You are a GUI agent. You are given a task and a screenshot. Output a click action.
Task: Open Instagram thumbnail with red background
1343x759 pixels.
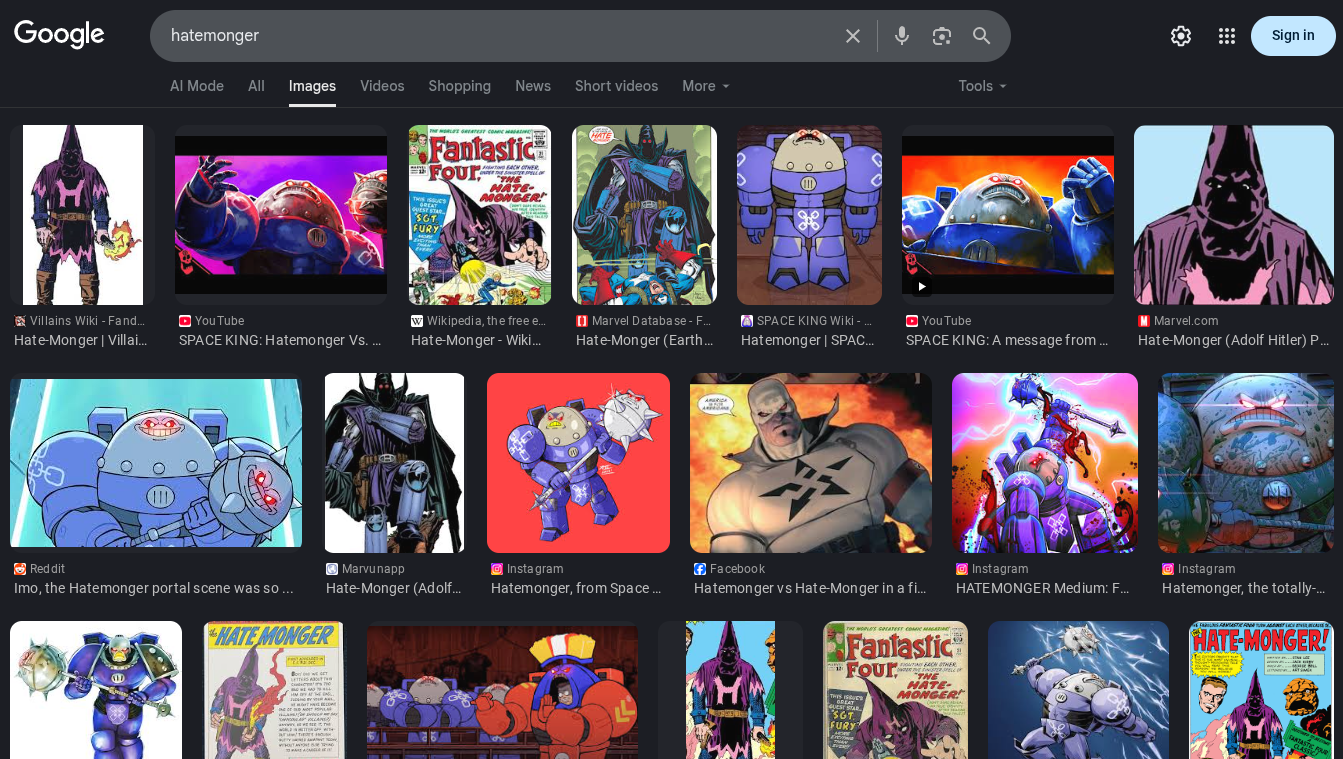pyautogui.click(x=578, y=463)
